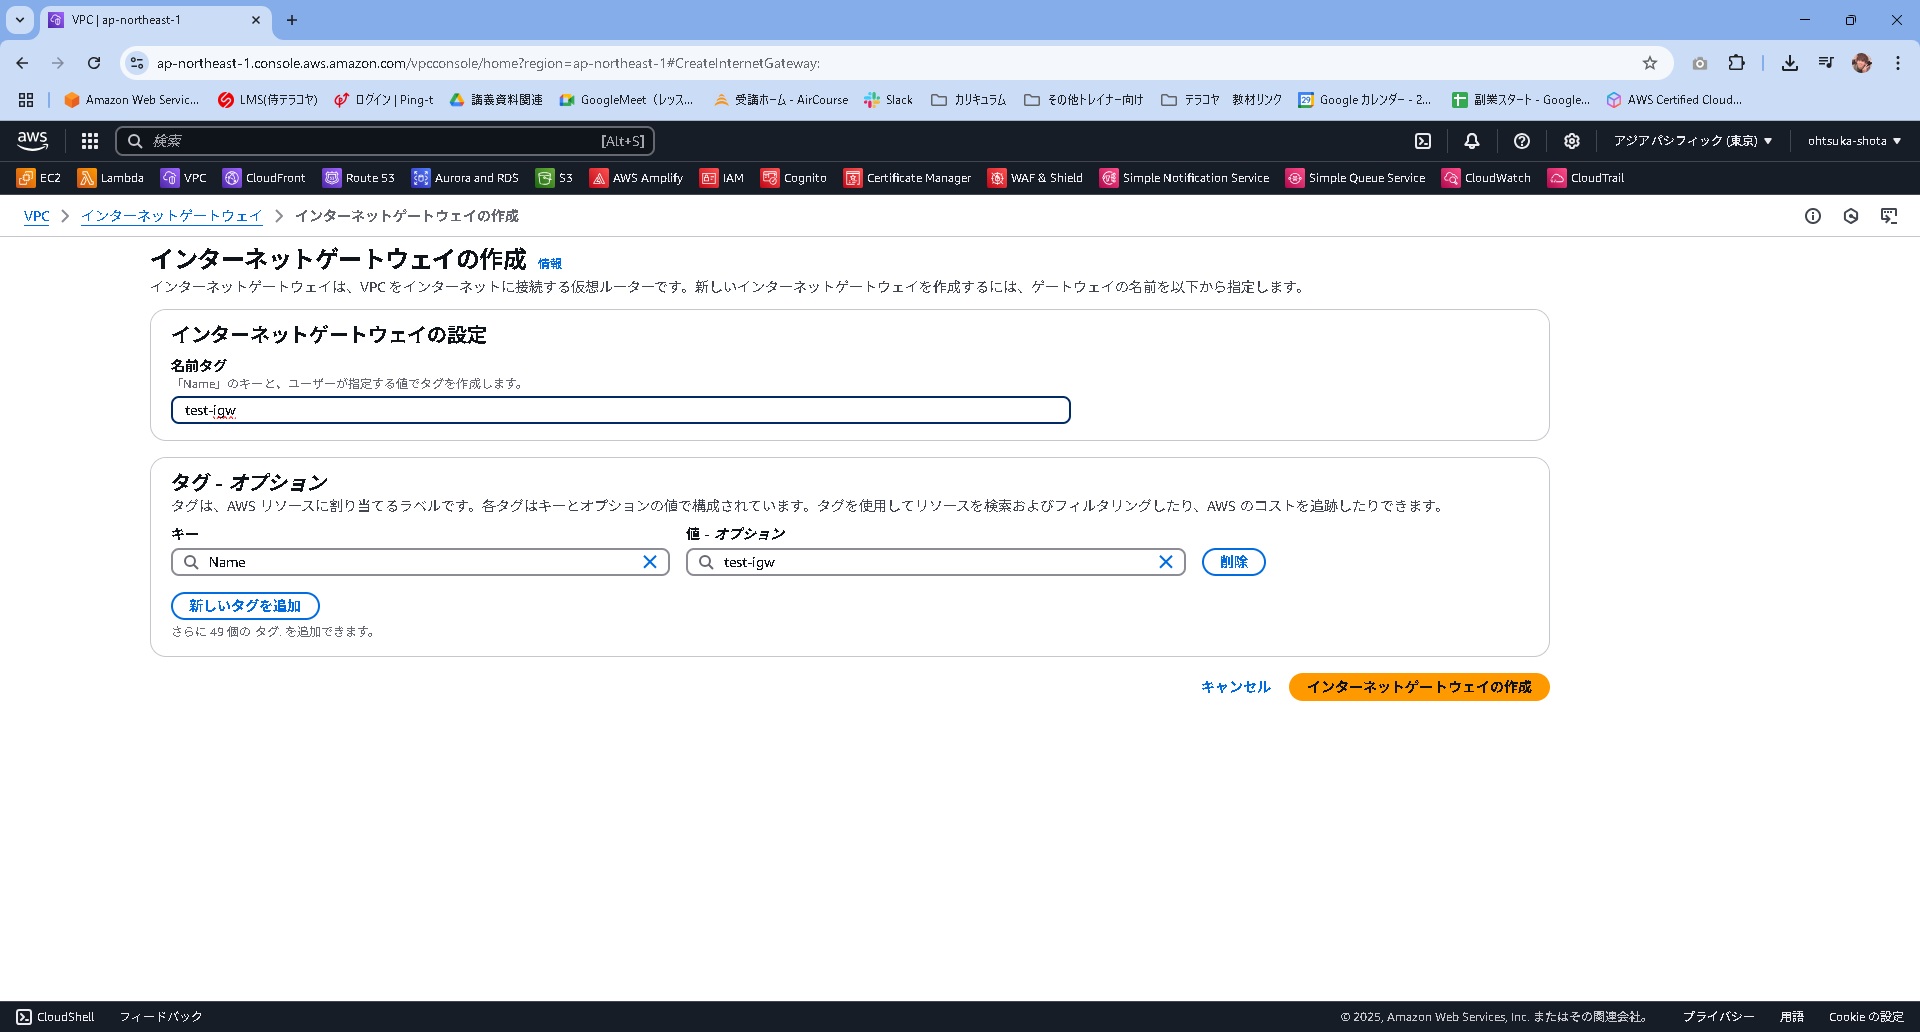Click インターネットゲートウェイの作成 orange button

tap(1418, 687)
